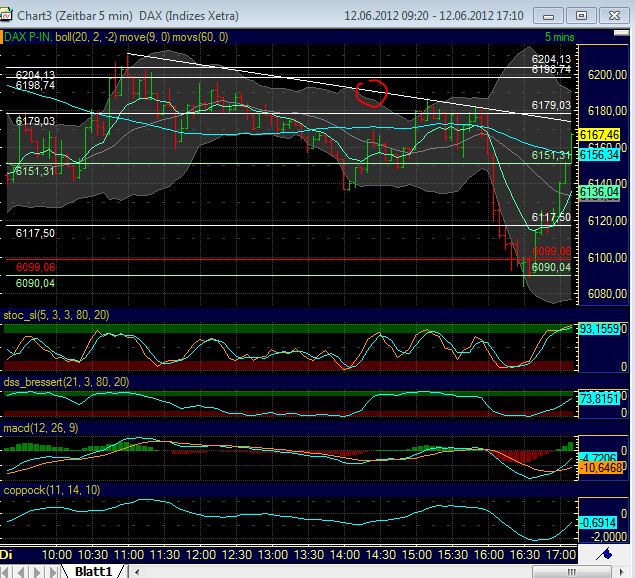Select the 'boll(20, 2, -2)' indicator label
This screenshot has height=578, width=635.
[x=86, y=37]
